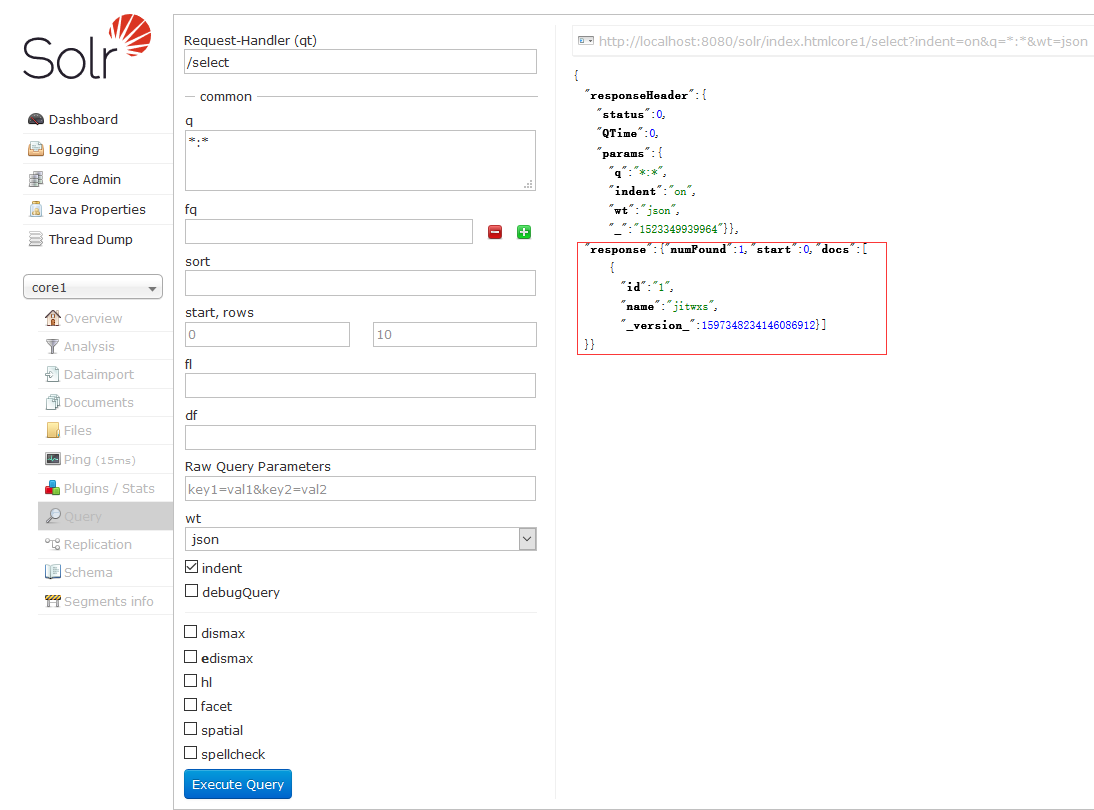Open the Dashboard page
Viewport: 1094px width, 810px height.
tap(83, 119)
